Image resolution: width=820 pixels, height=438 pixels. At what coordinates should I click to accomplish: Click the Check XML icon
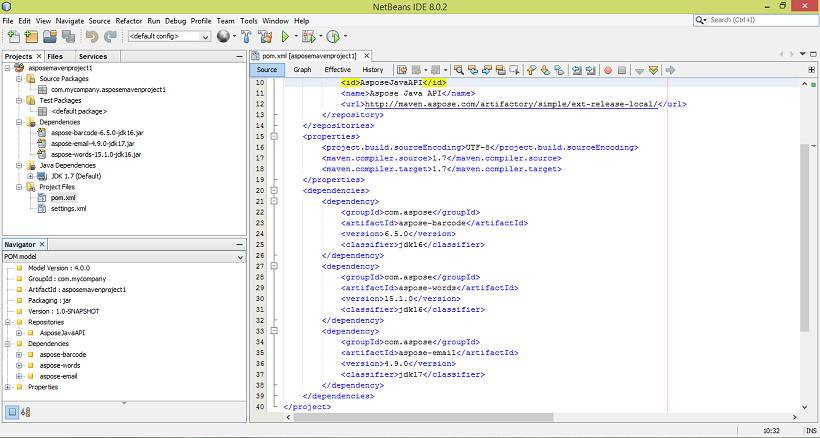click(x=639, y=70)
